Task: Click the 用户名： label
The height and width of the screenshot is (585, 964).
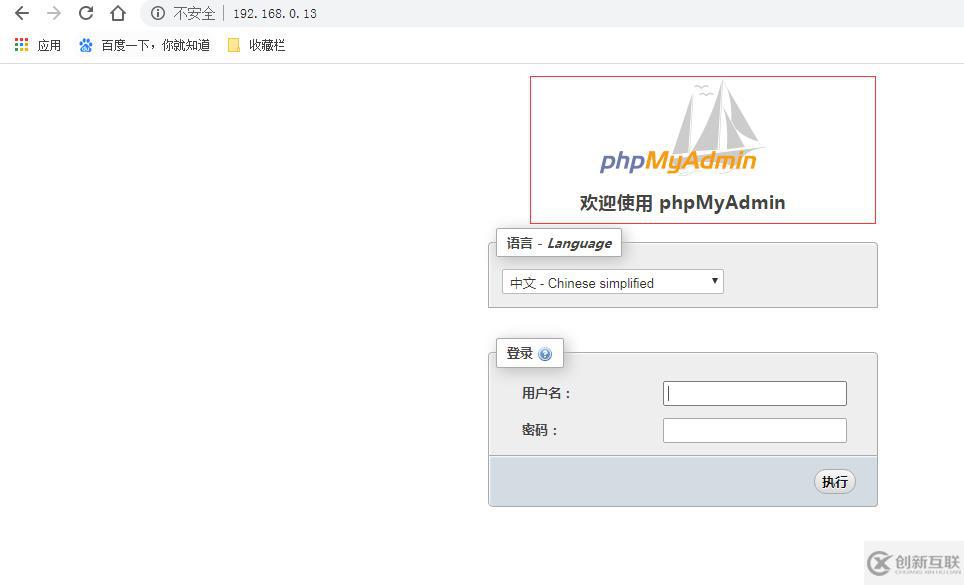Action: click(x=547, y=393)
